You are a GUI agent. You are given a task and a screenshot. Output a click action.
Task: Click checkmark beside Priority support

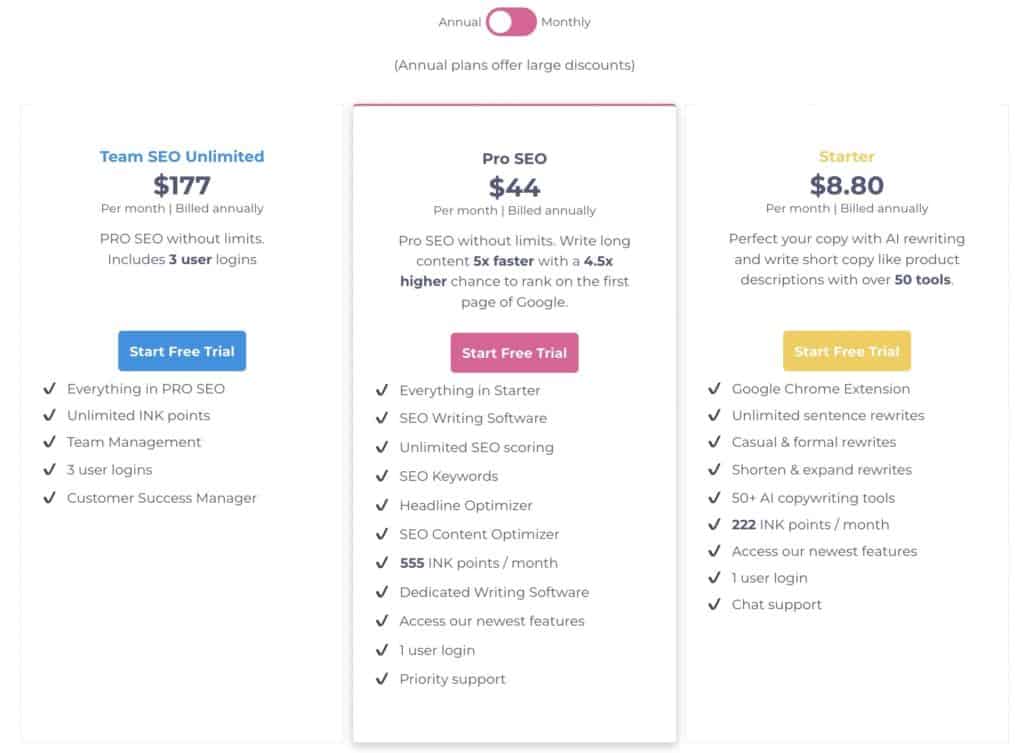(x=382, y=679)
